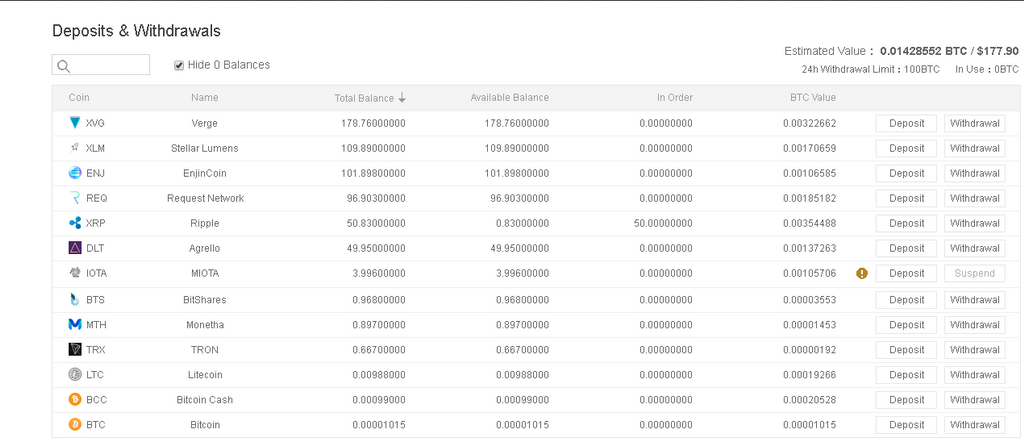Click the BTC Value column header
The height and width of the screenshot is (443, 1024).
tap(812, 97)
